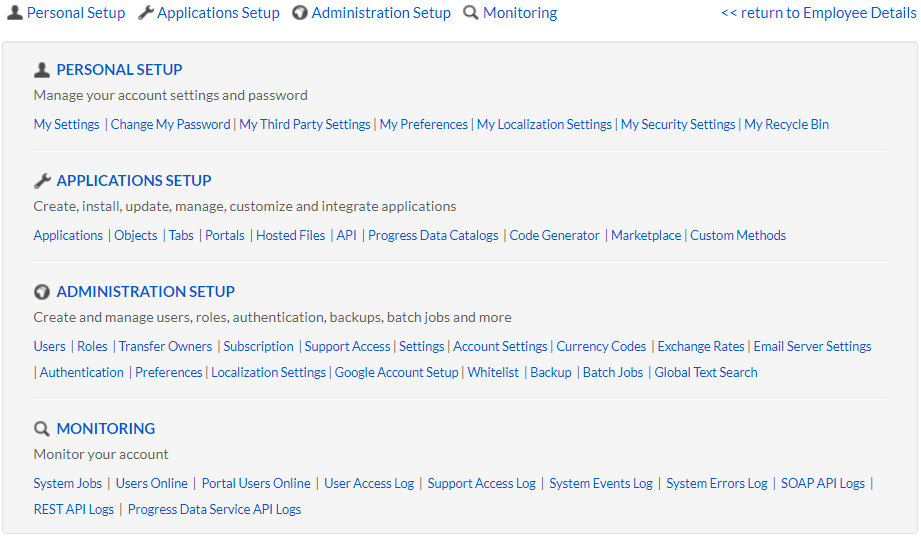The image size is (921, 537).
Task: Open Hosted Files under Applications Setup
Action: point(290,236)
